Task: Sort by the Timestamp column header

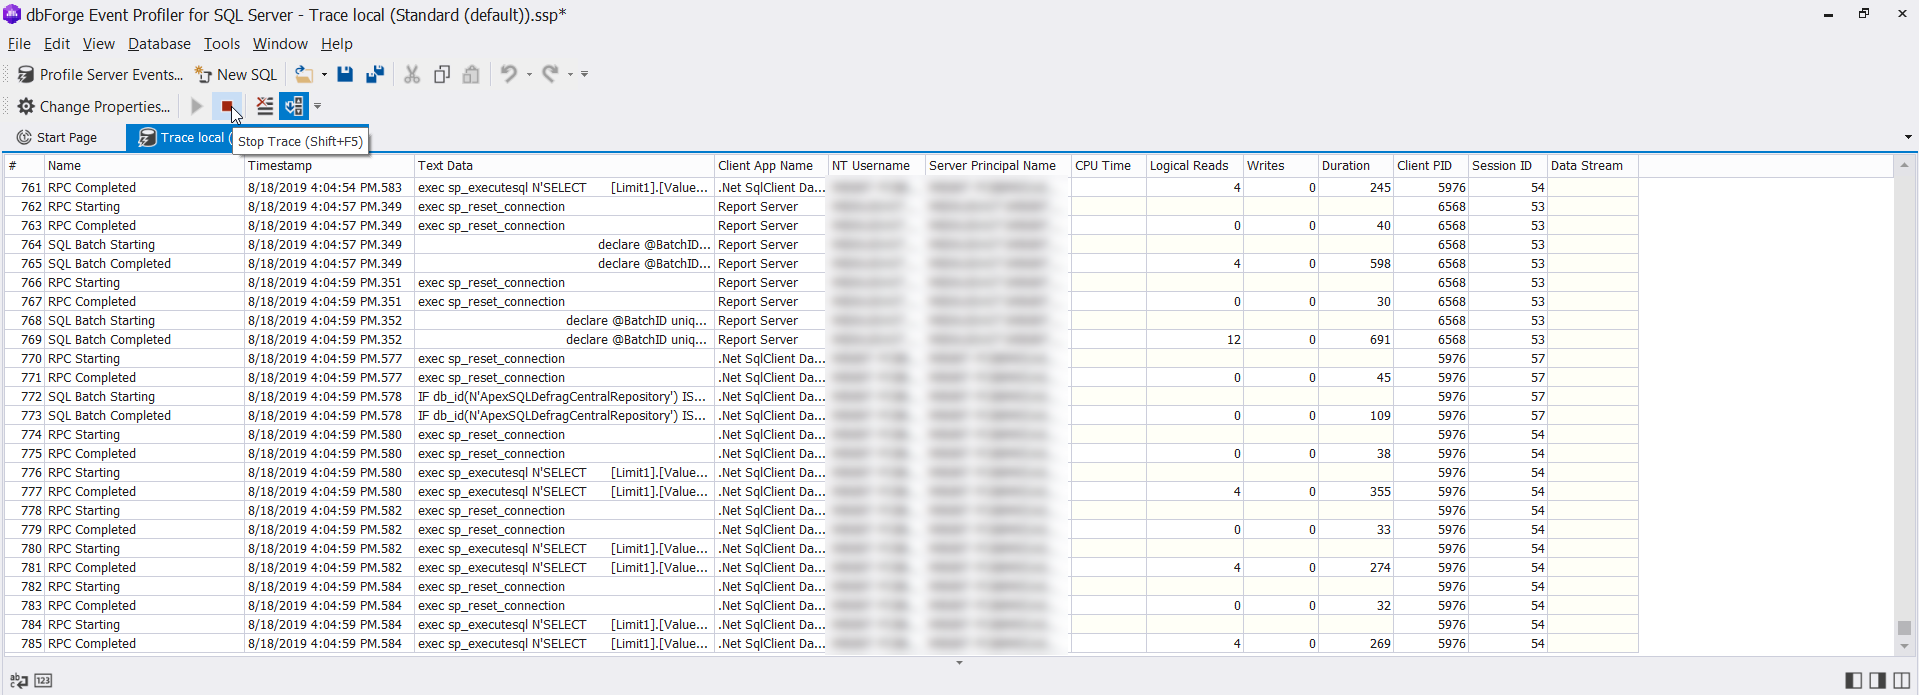Action: (329, 166)
